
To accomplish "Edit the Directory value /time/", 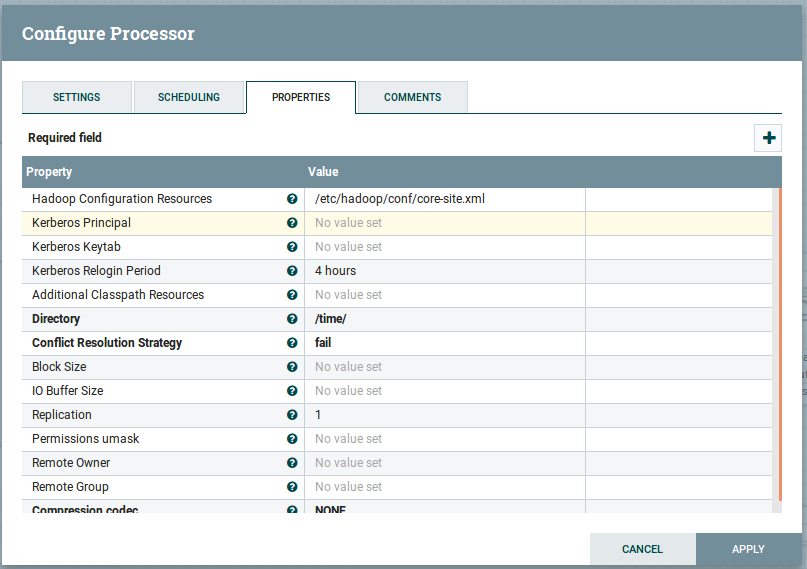I will (444, 319).
